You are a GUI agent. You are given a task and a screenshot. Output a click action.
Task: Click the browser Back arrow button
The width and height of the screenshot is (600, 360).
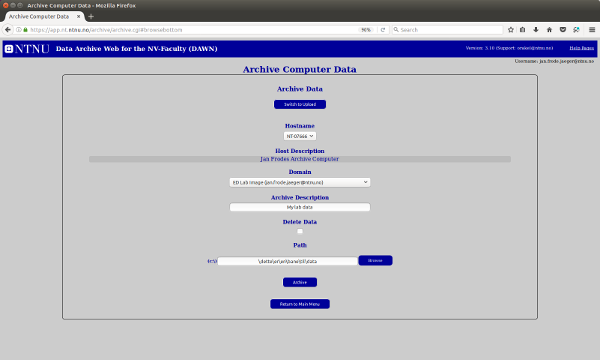coord(8,29)
